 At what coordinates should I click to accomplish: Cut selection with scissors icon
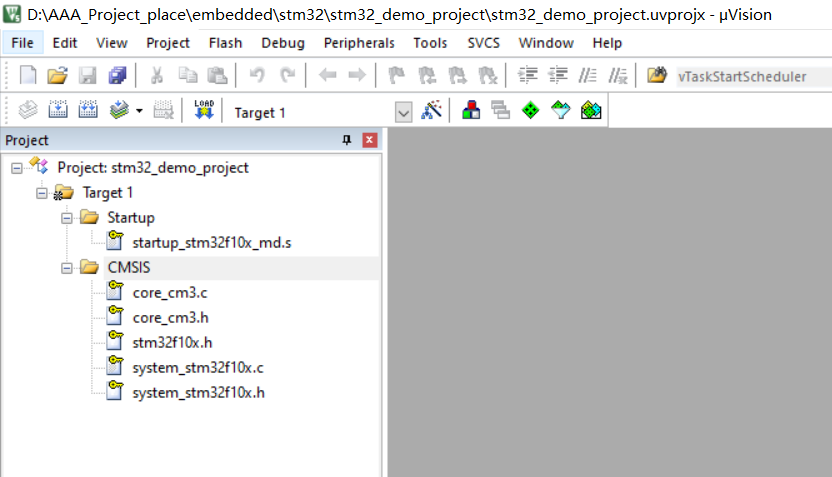(x=157, y=75)
